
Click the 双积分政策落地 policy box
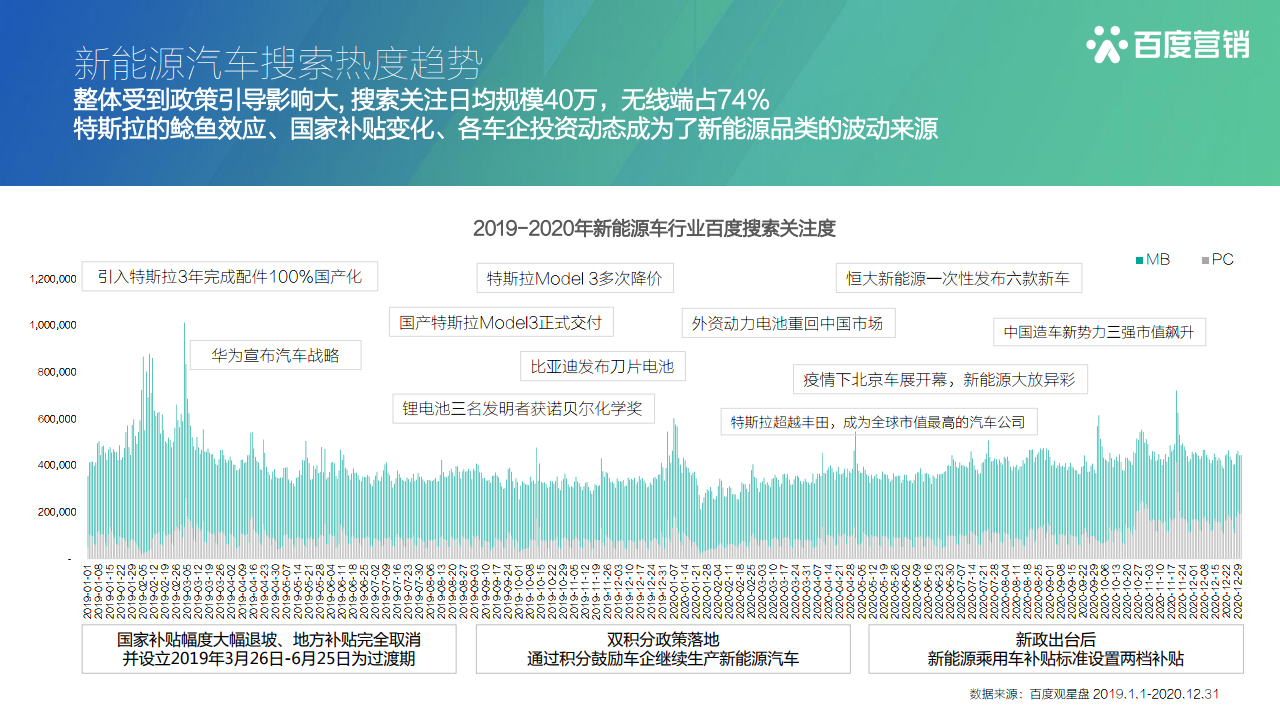(x=663, y=649)
